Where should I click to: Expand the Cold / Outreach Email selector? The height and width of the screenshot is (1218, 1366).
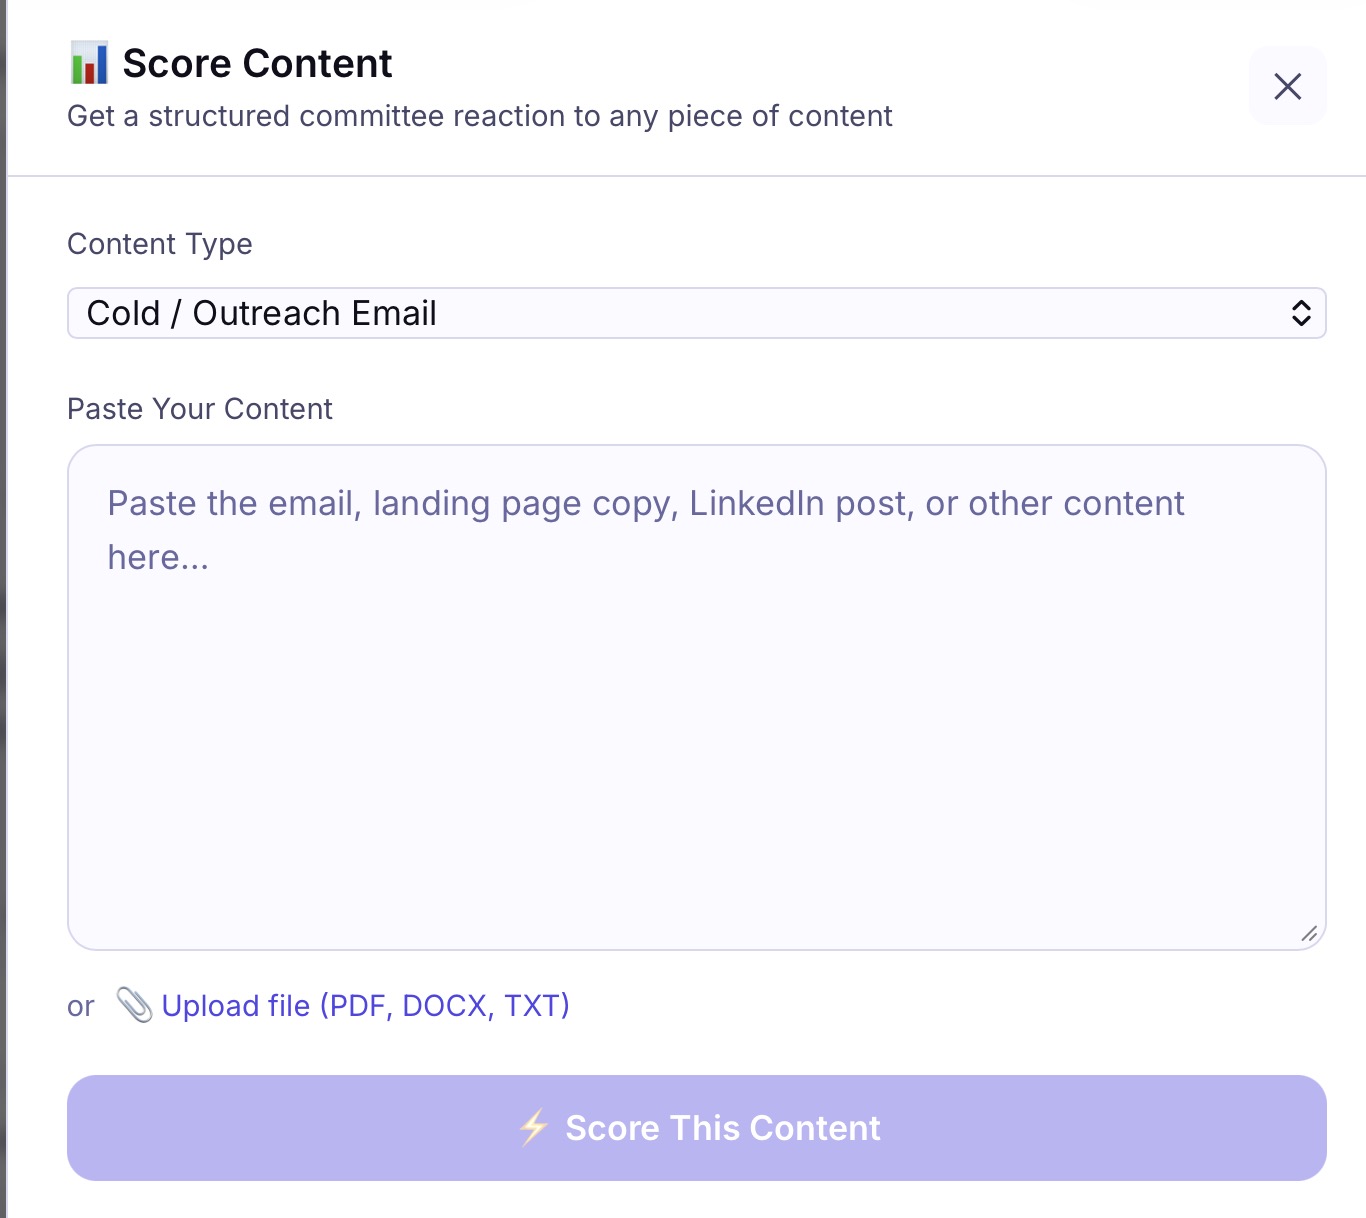coord(696,313)
